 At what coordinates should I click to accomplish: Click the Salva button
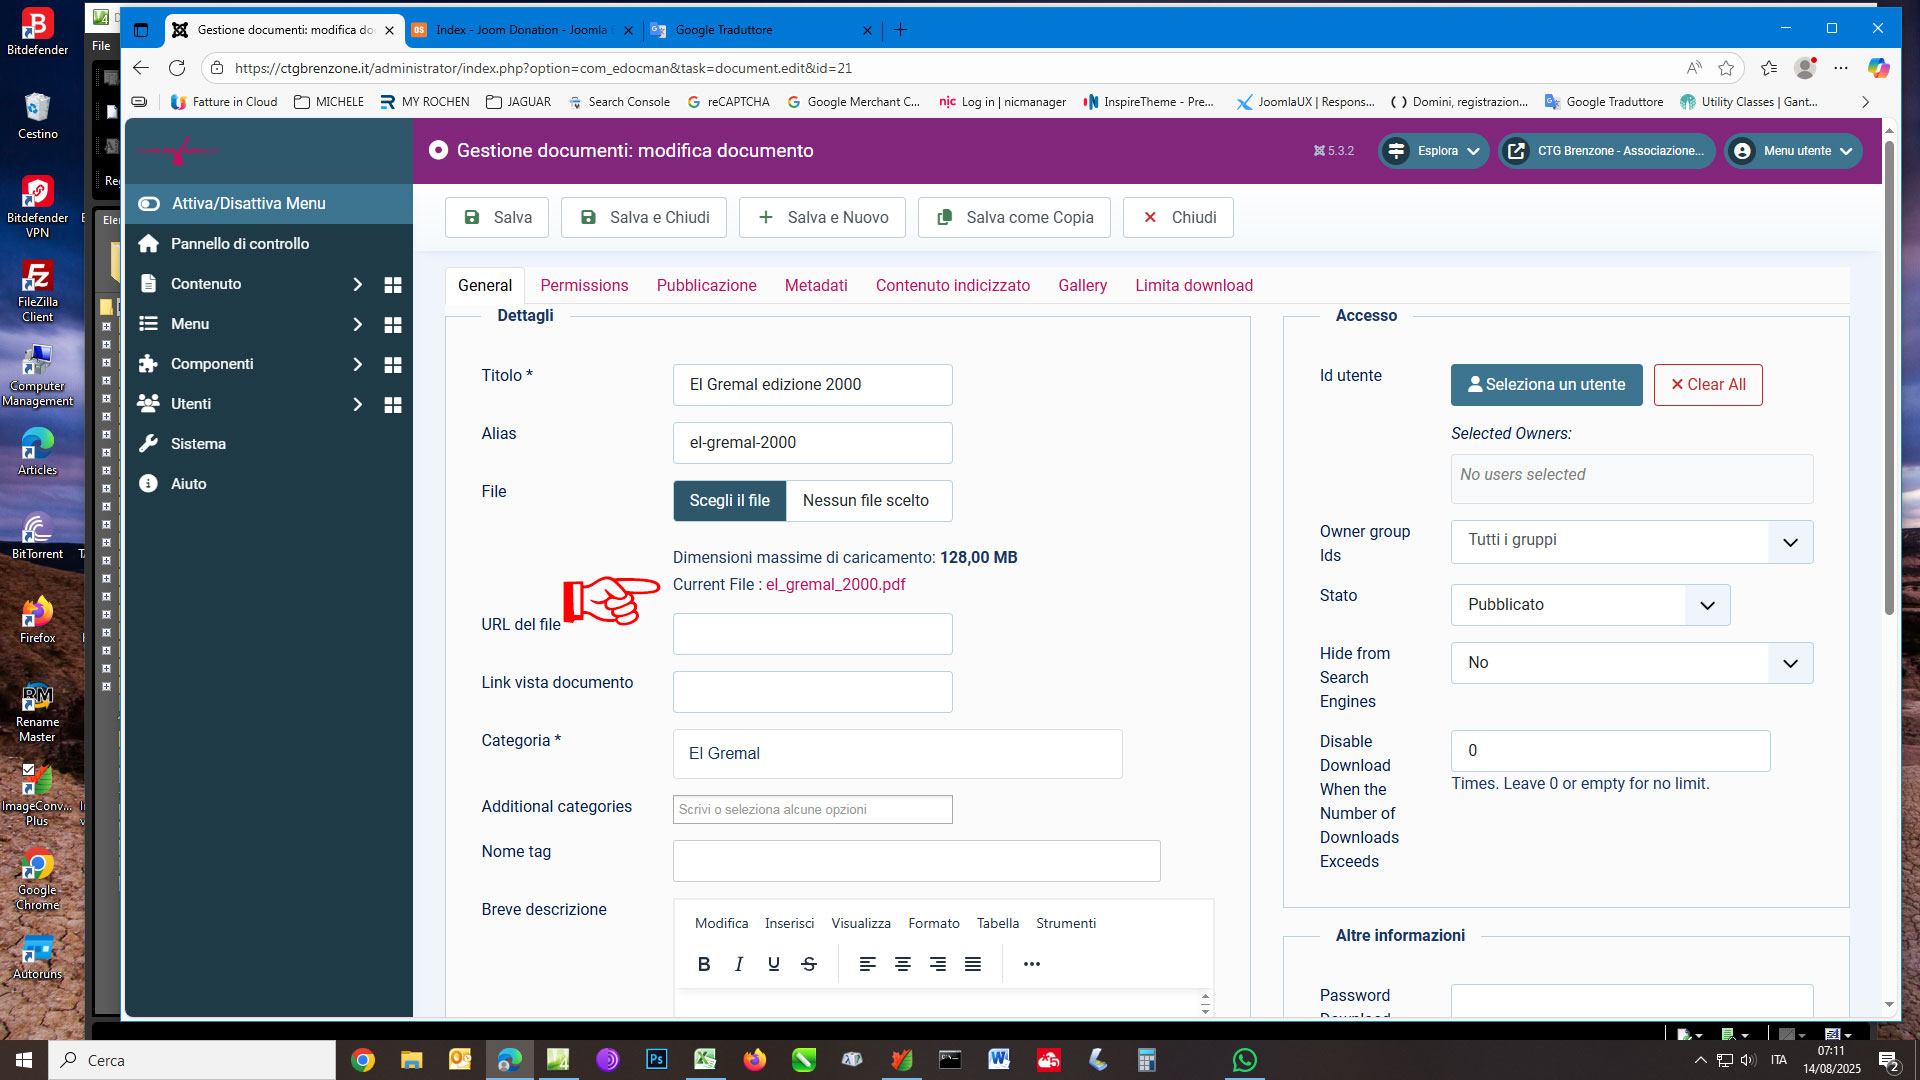pos(497,217)
